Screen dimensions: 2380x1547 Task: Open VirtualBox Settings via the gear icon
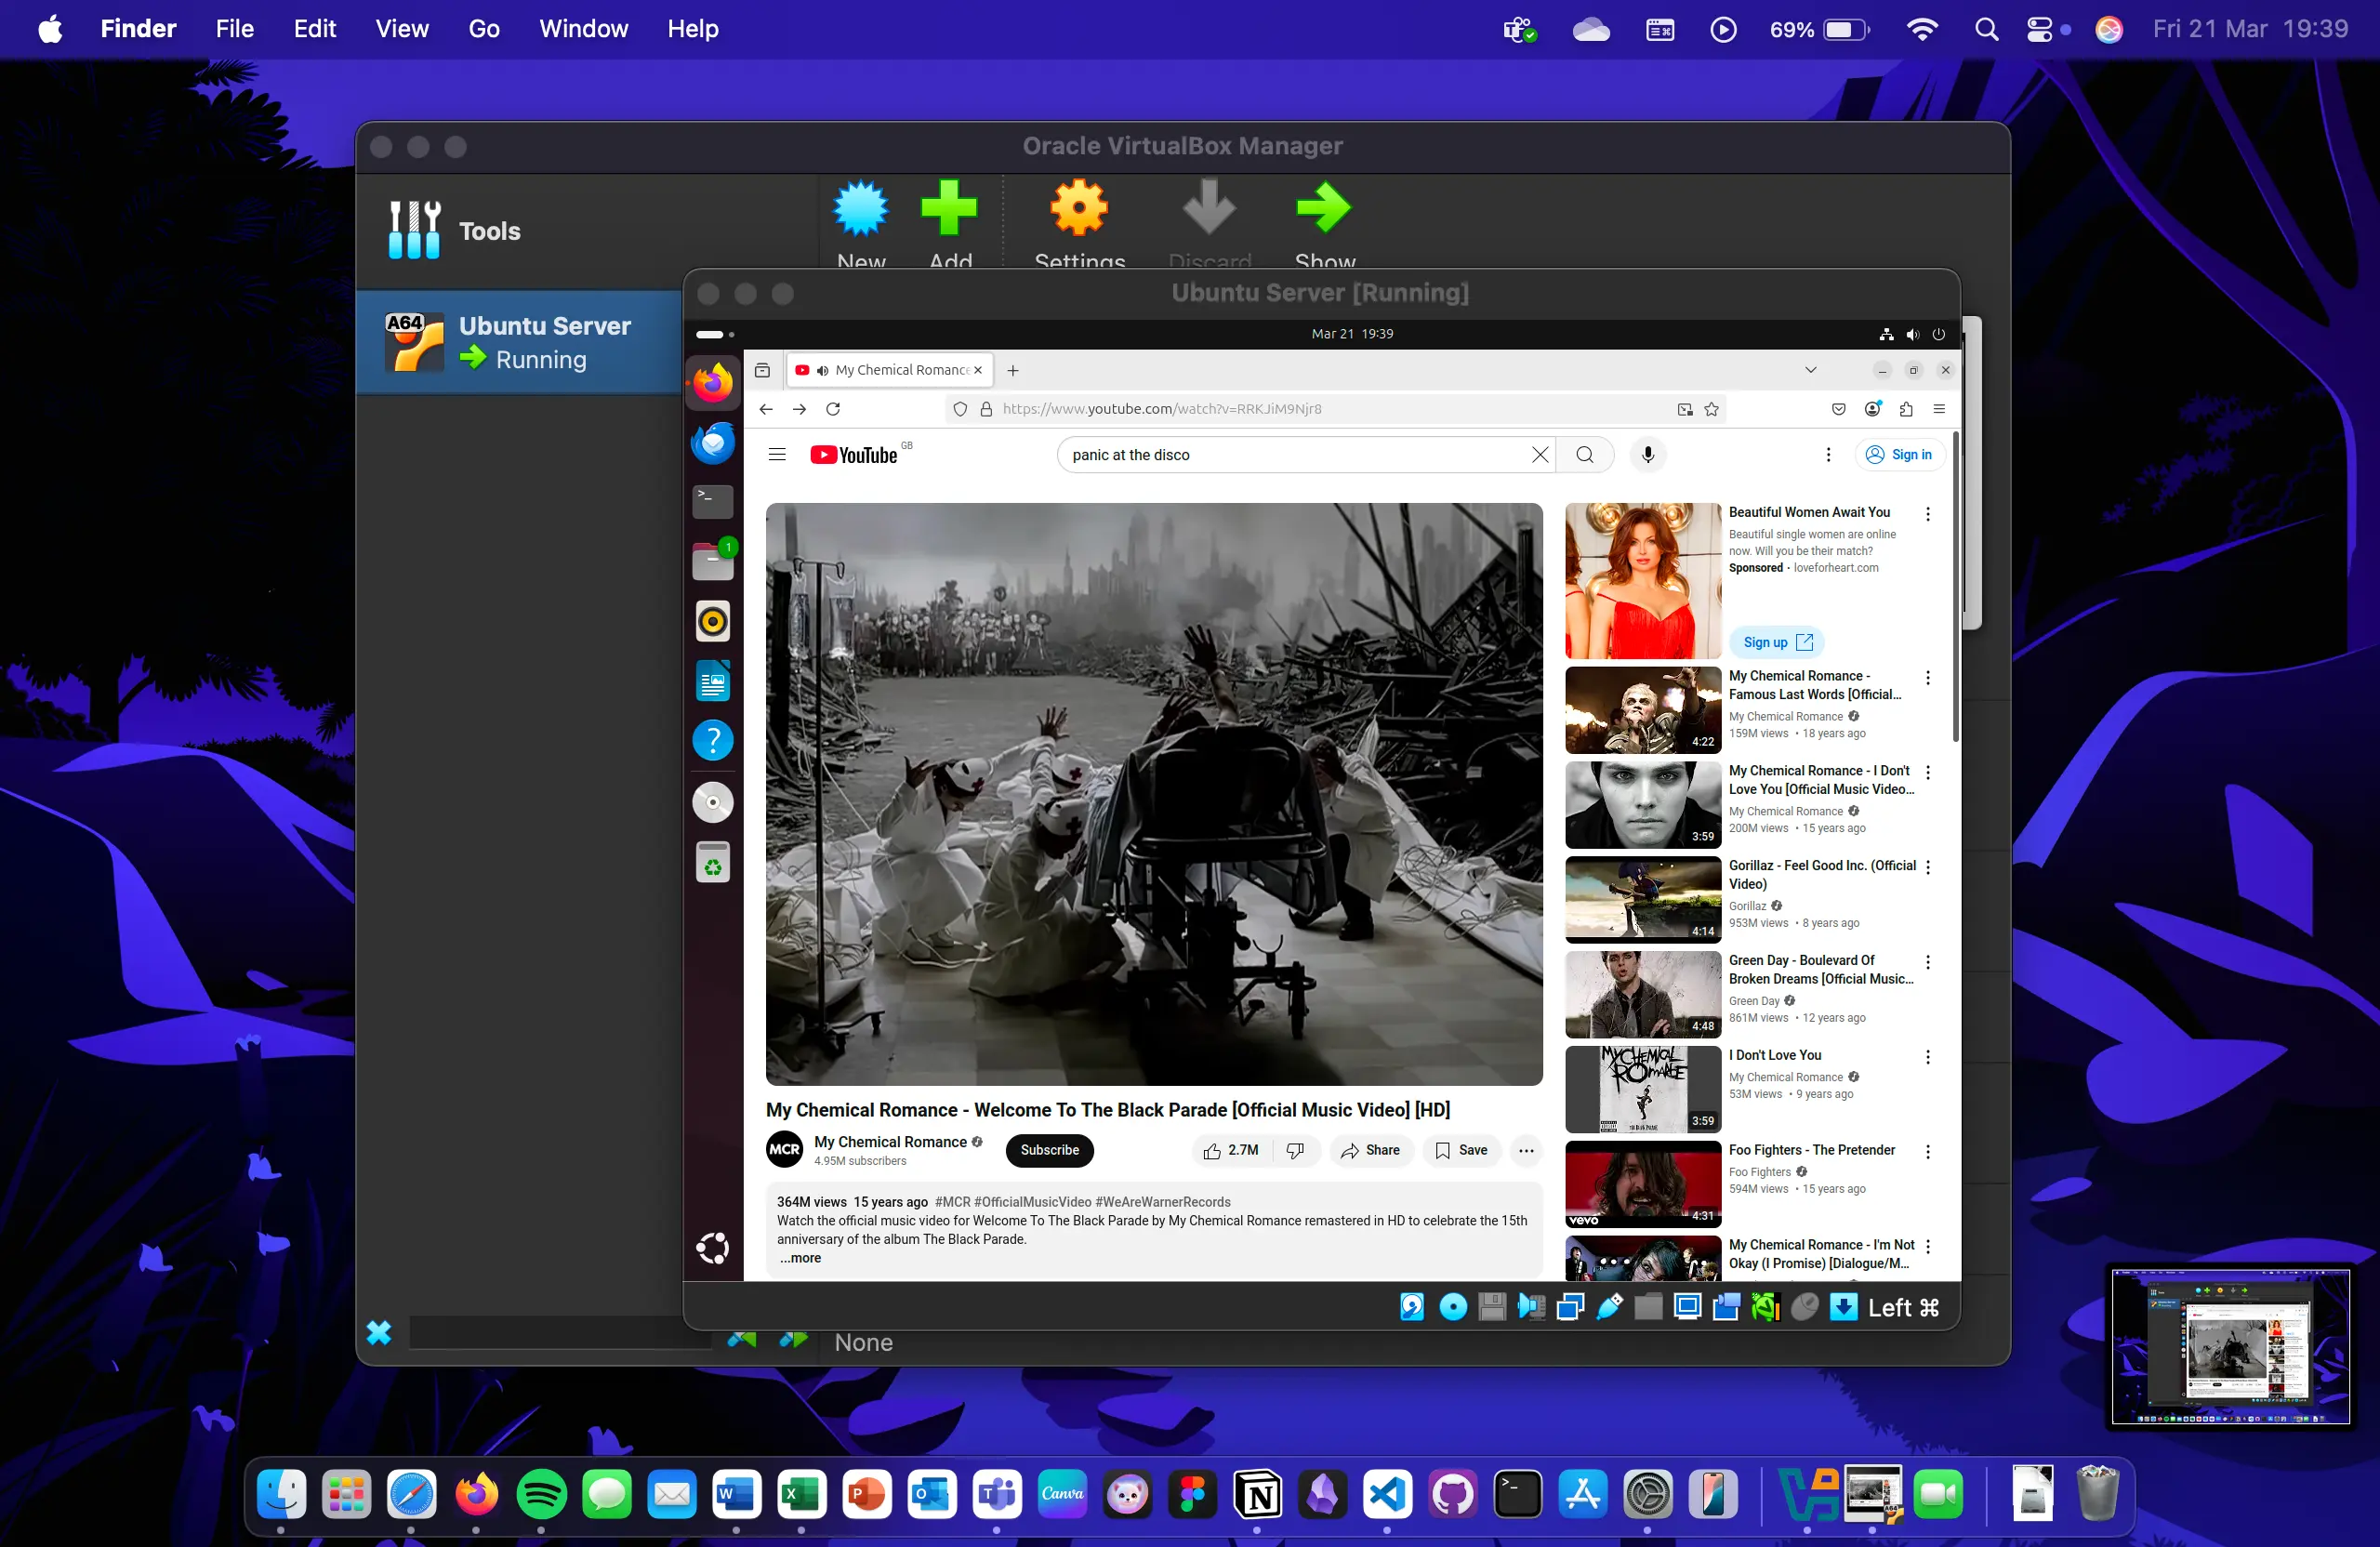1079,210
